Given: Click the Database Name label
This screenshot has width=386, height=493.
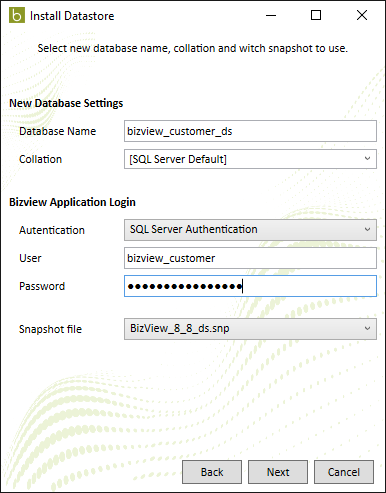Looking at the screenshot, I should click(x=57, y=131).
